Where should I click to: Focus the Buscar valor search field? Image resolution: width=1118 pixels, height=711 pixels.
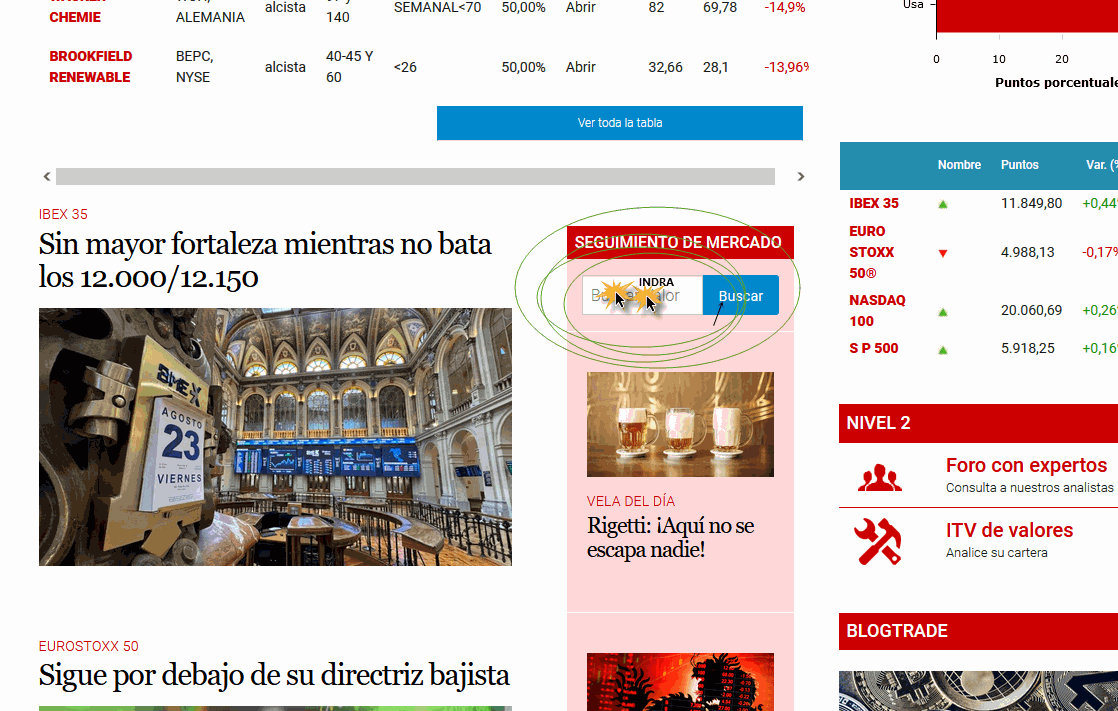click(642, 295)
